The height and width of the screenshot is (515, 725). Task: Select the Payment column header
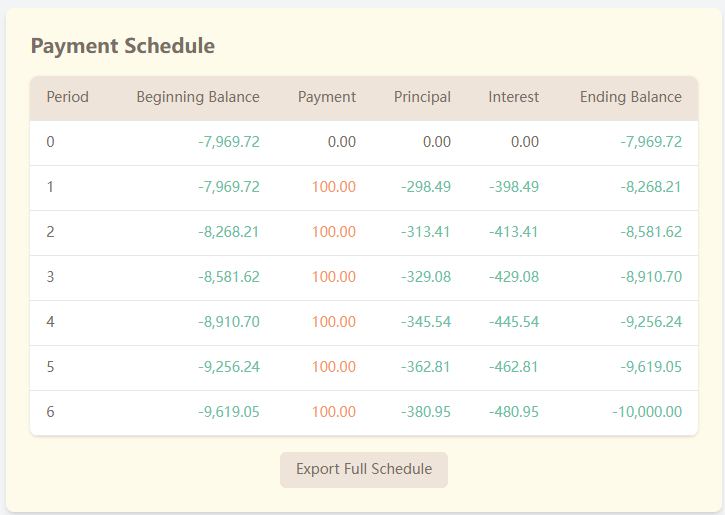pyautogui.click(x=326, y=97)
